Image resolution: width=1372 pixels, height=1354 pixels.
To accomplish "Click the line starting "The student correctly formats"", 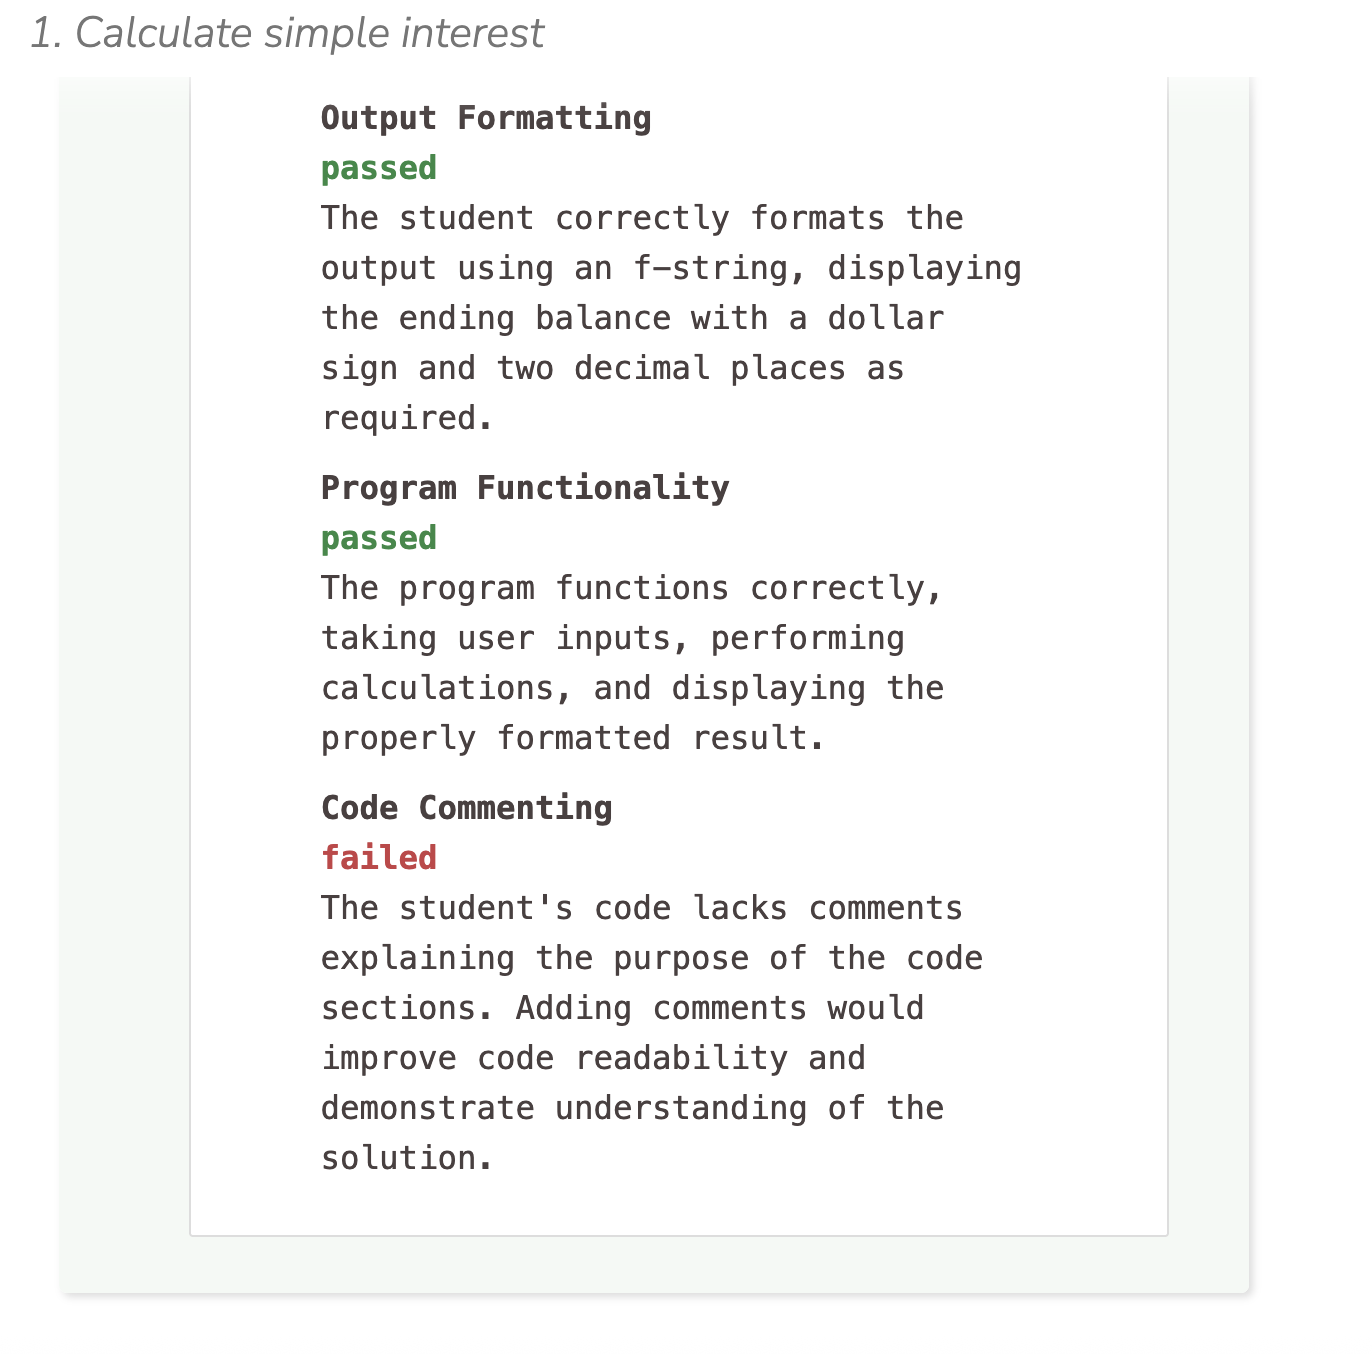I will [x=642, y=218].
